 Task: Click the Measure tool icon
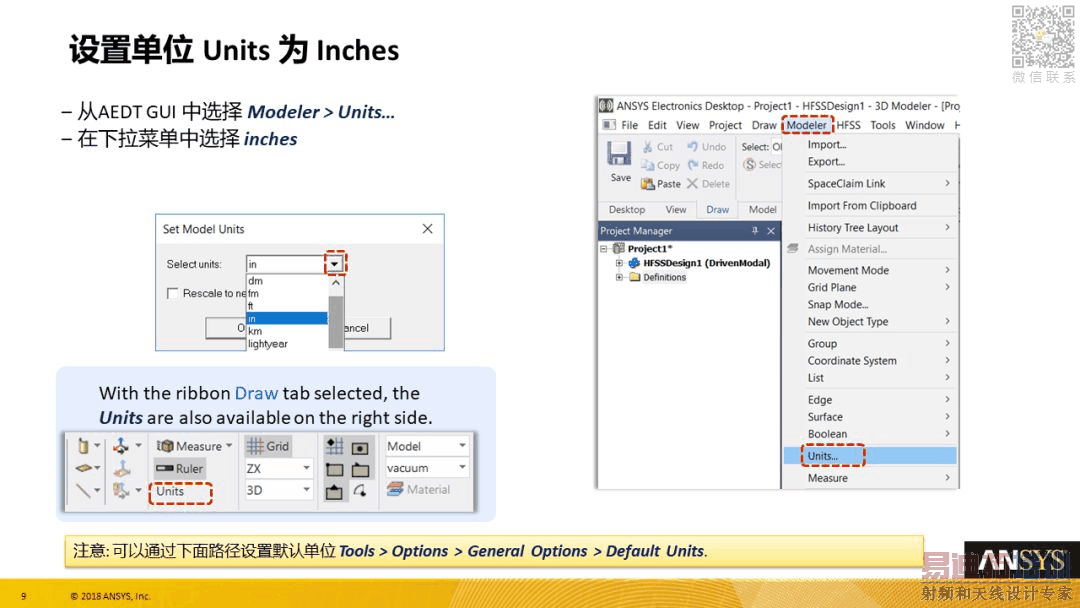coord(165,446)
